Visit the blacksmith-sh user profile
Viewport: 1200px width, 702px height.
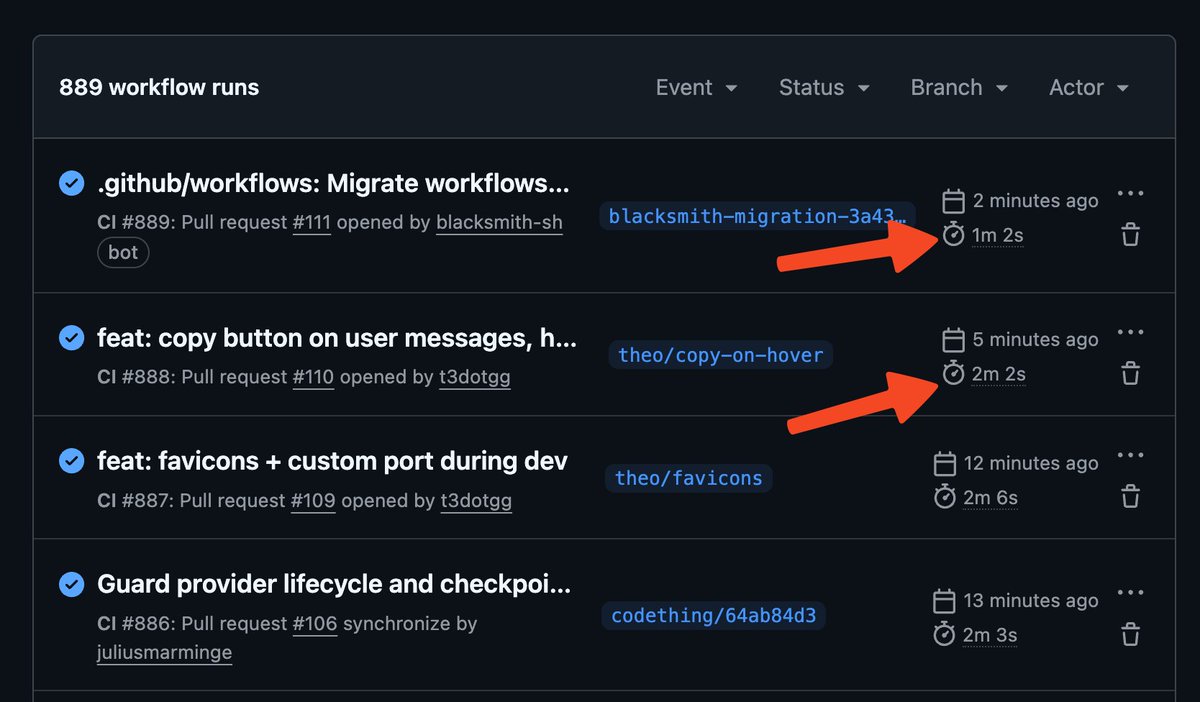pos(499,222)
